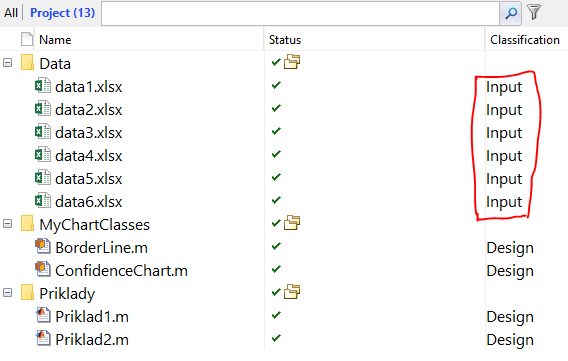
Task: Click the MyChartClasses folder status icon
Action: (292, 223)
